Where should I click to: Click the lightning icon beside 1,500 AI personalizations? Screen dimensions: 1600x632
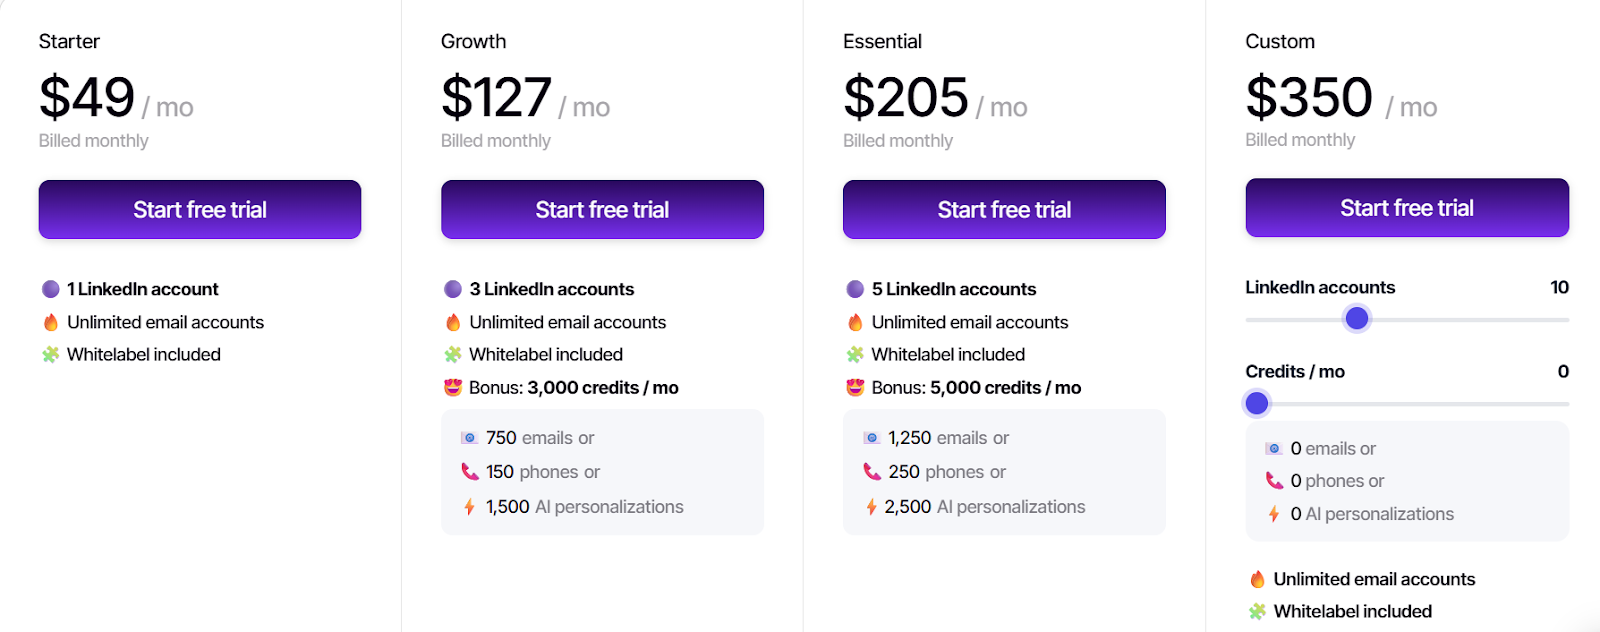click(x=471, y=506)
